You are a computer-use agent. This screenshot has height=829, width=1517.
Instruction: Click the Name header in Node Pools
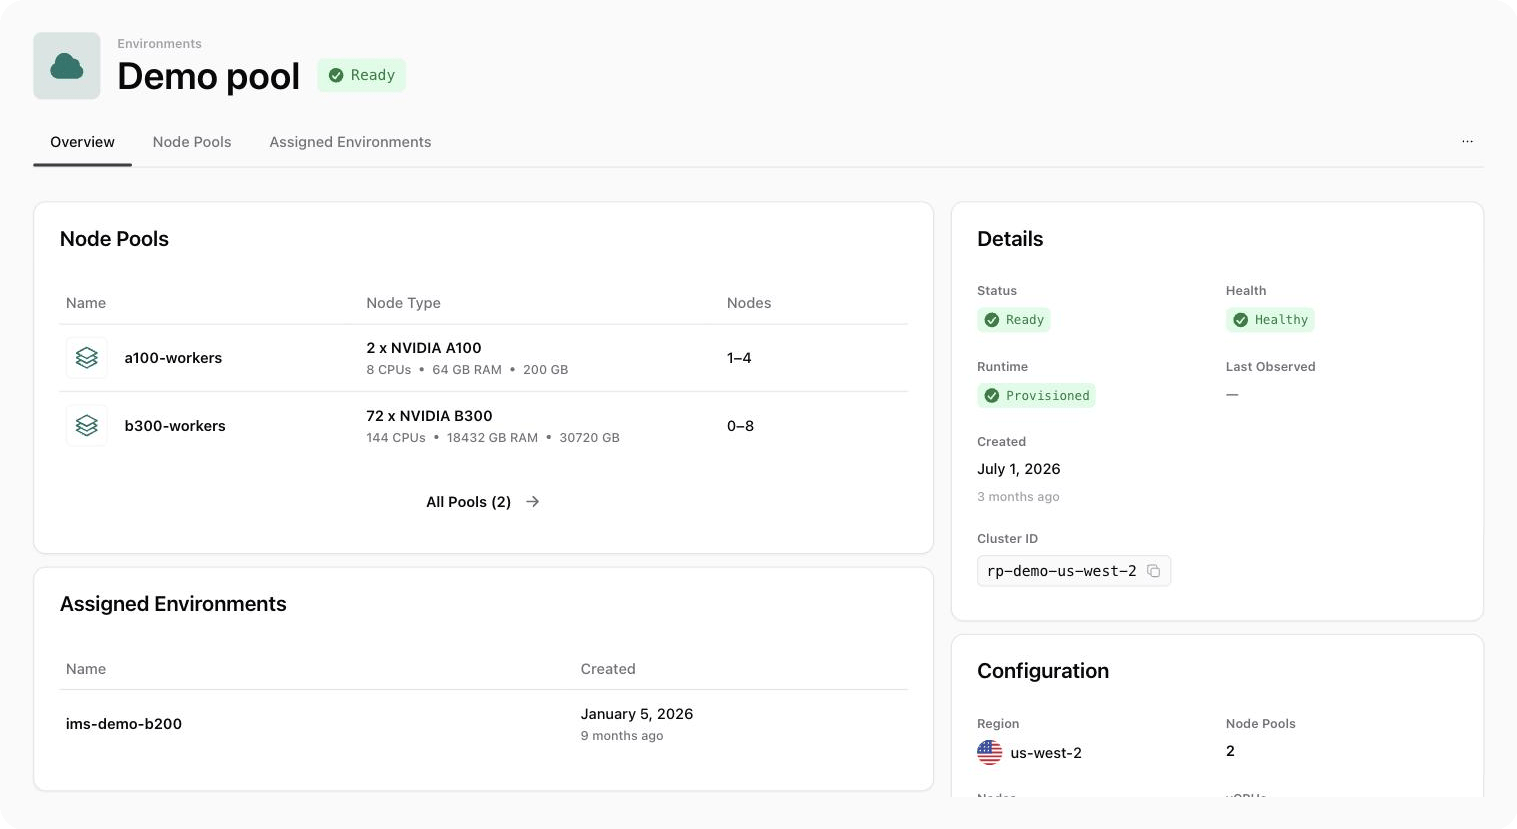tap(86, 303)
